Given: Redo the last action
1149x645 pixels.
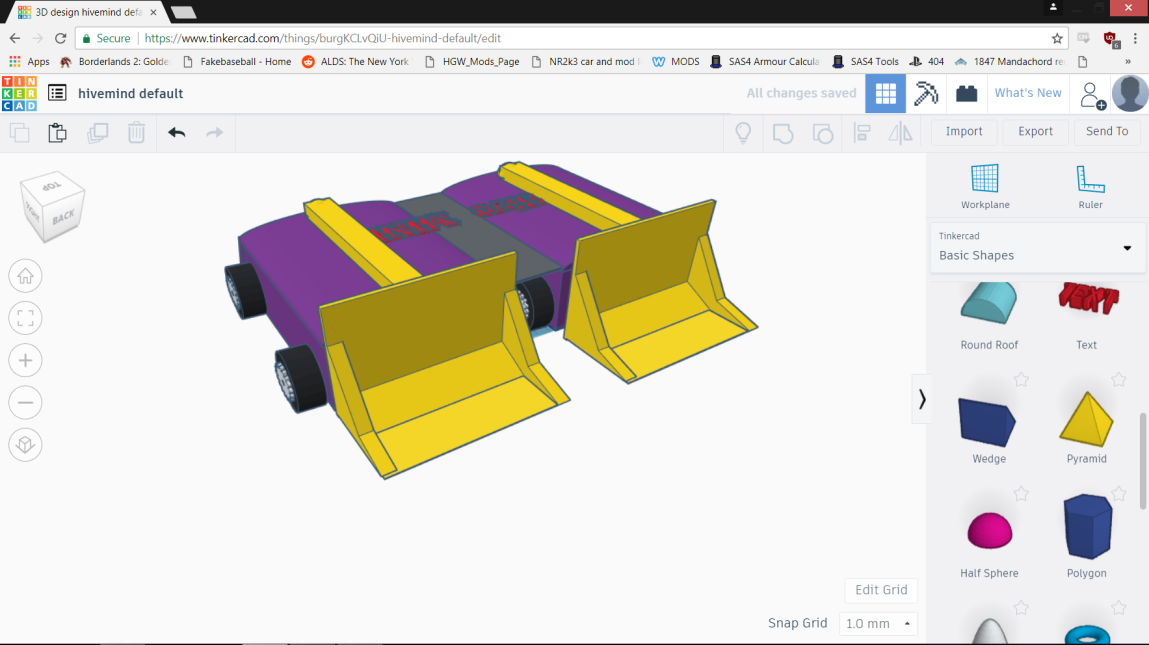Looking at the screenshot, I should [x=215, y=133].
